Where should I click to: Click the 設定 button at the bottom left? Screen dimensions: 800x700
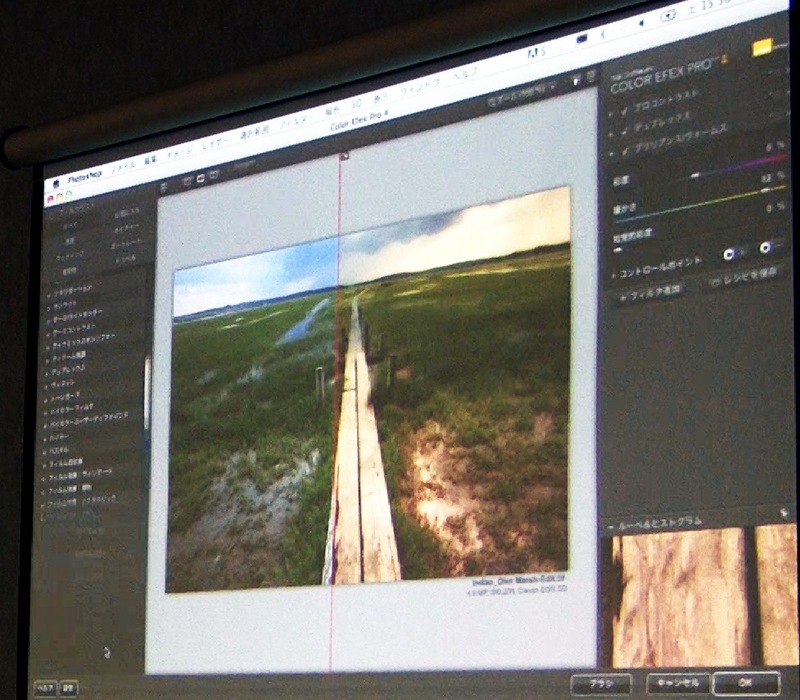(x=68, y=688)
